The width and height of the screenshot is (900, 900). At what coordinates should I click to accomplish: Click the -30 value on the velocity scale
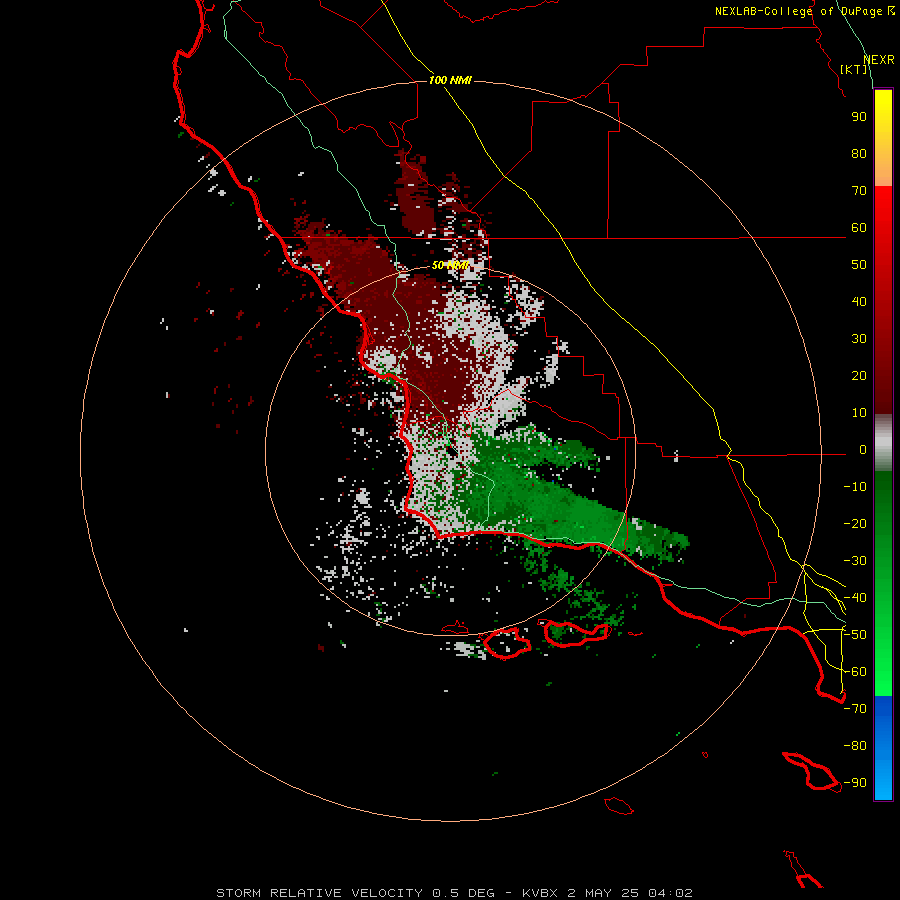(855, 561)
